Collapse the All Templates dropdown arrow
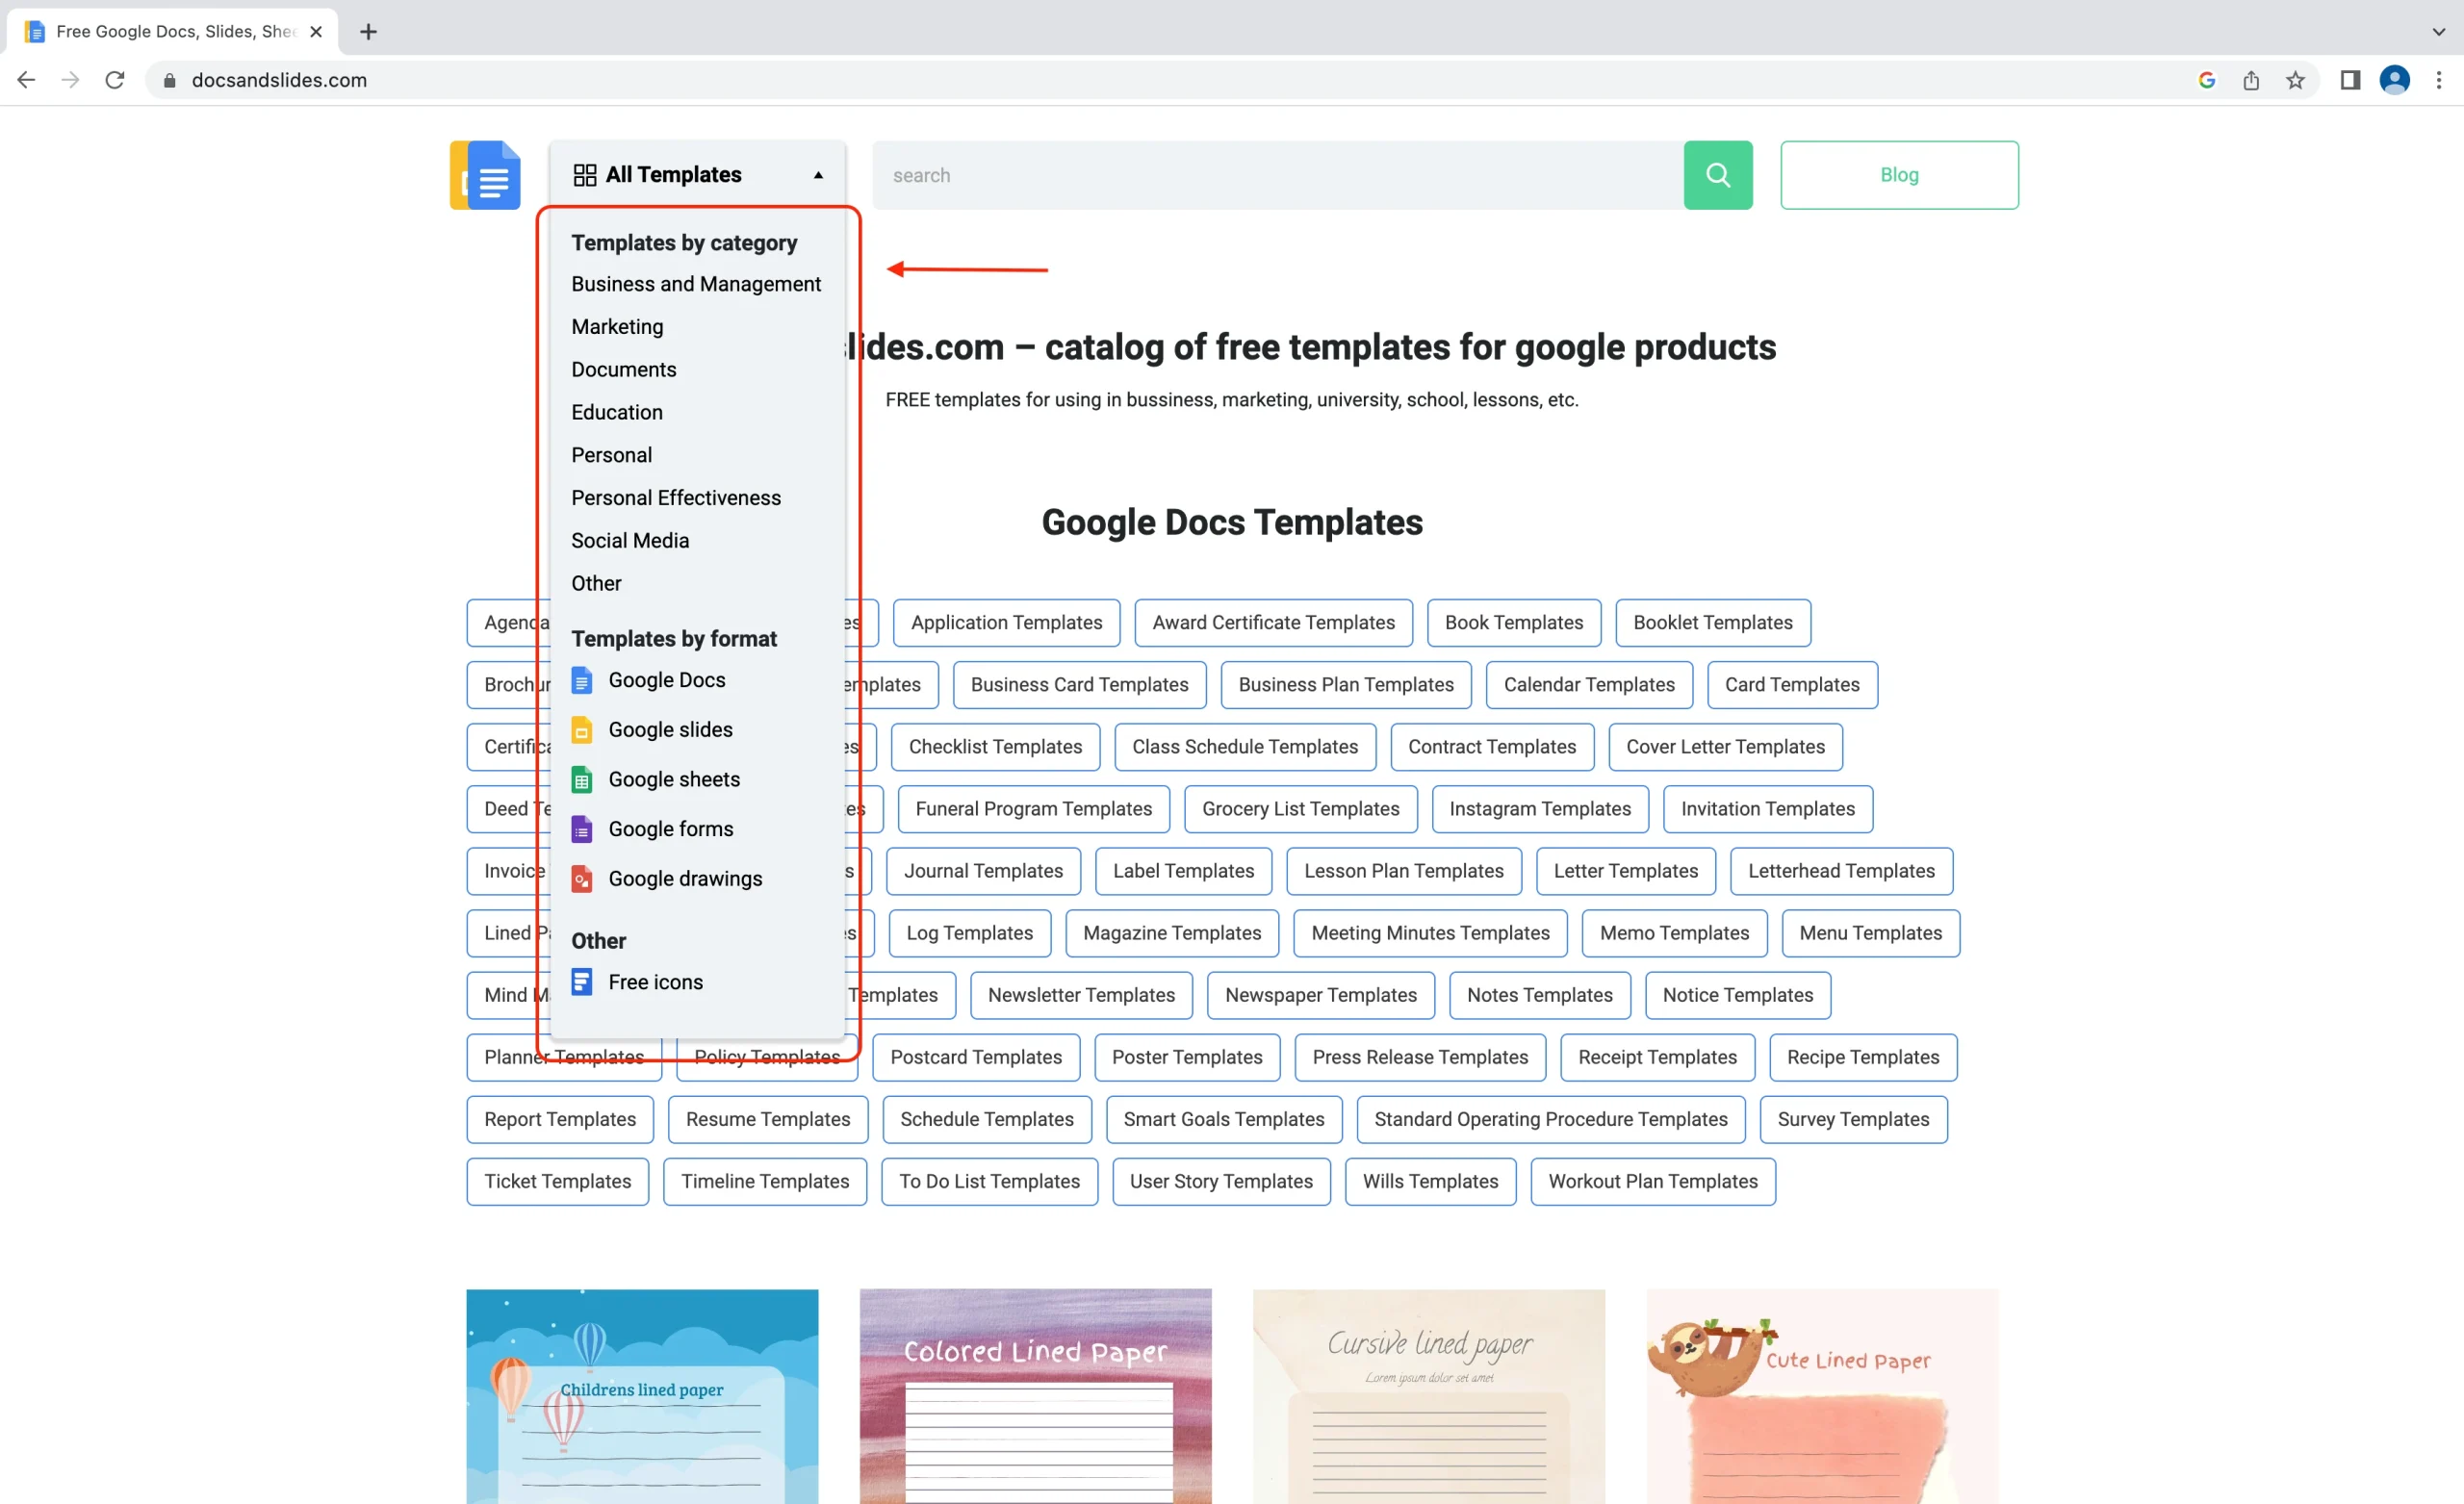 click(818, 174)
